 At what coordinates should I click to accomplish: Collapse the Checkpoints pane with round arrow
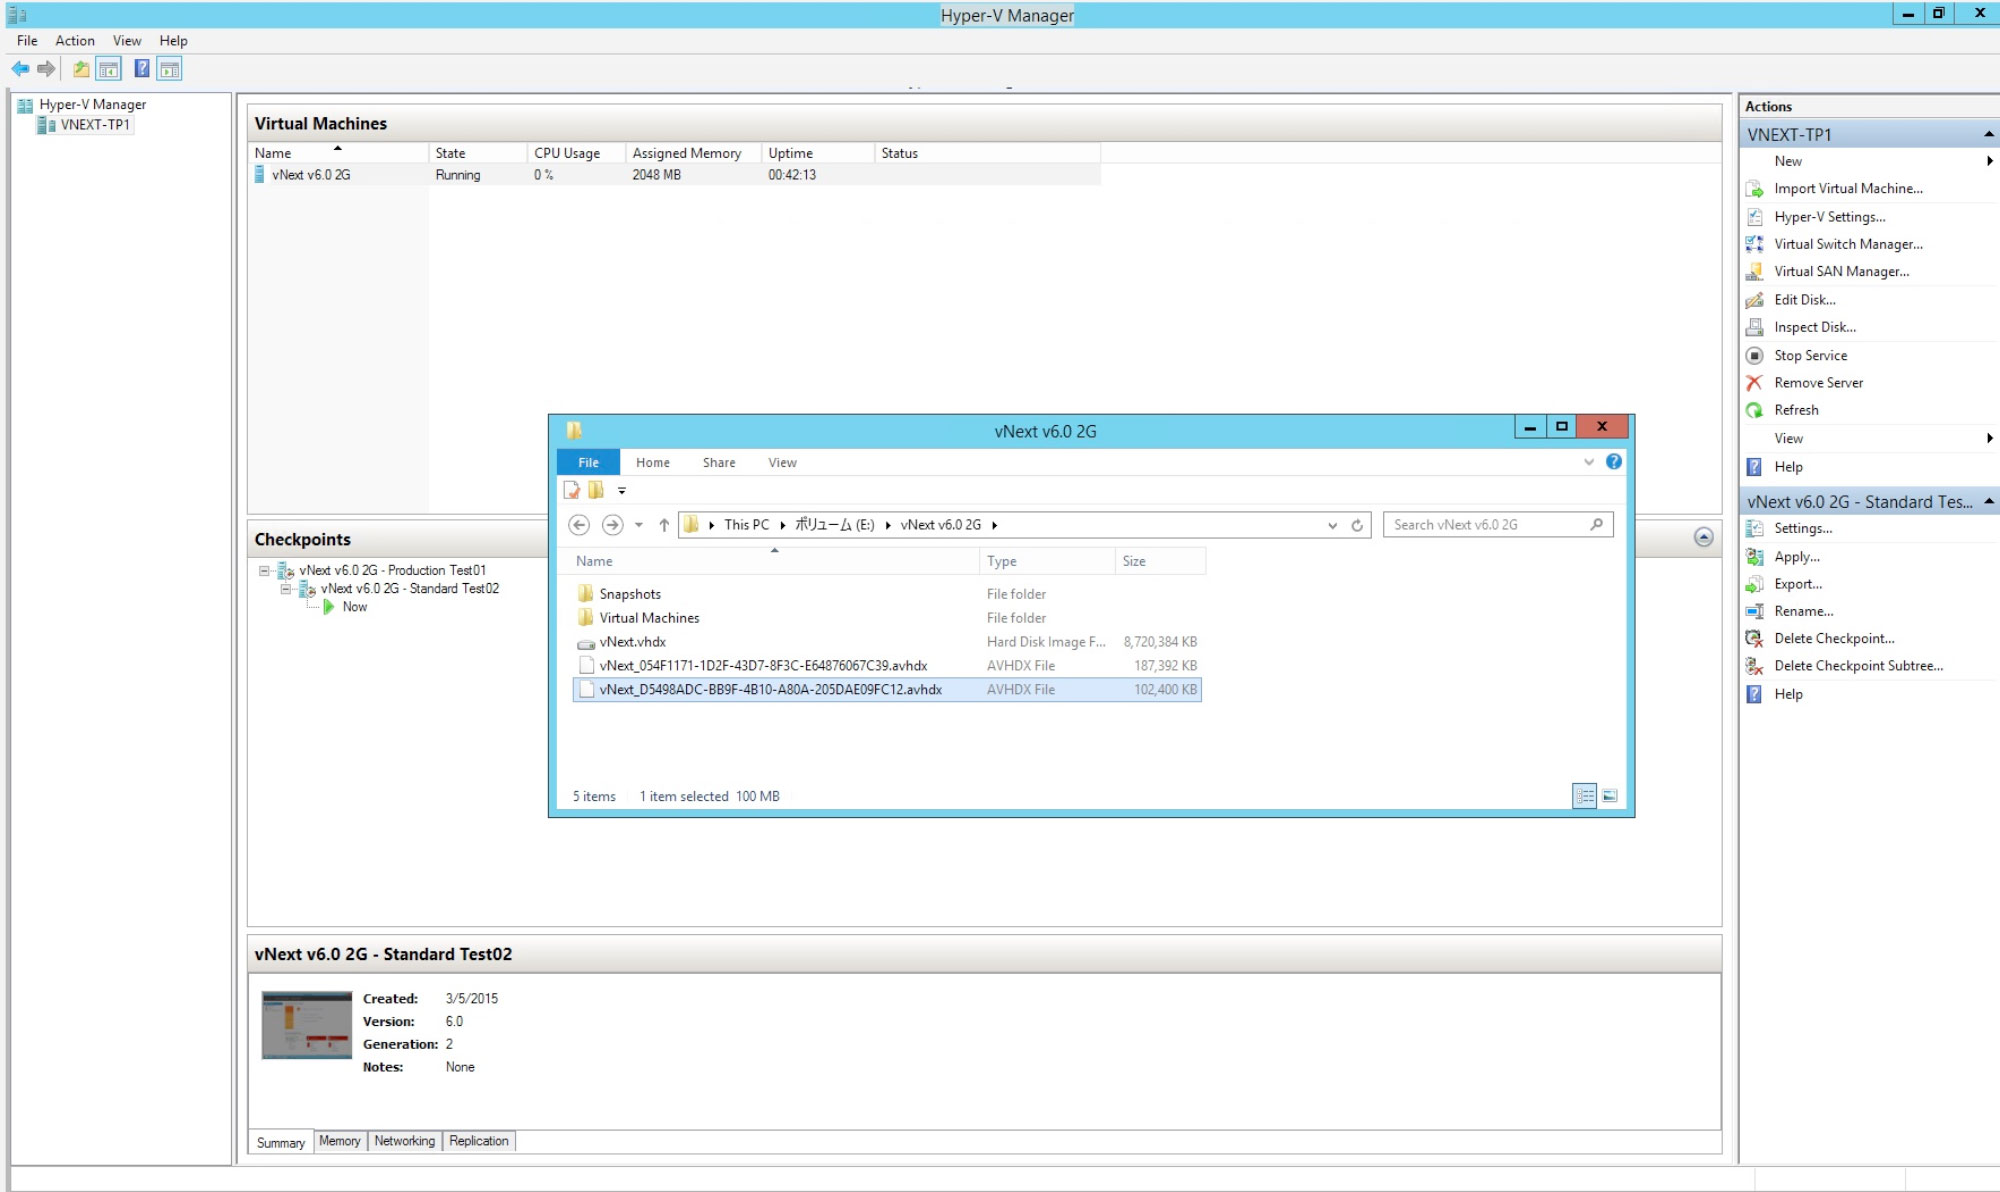click(1704, 538)
